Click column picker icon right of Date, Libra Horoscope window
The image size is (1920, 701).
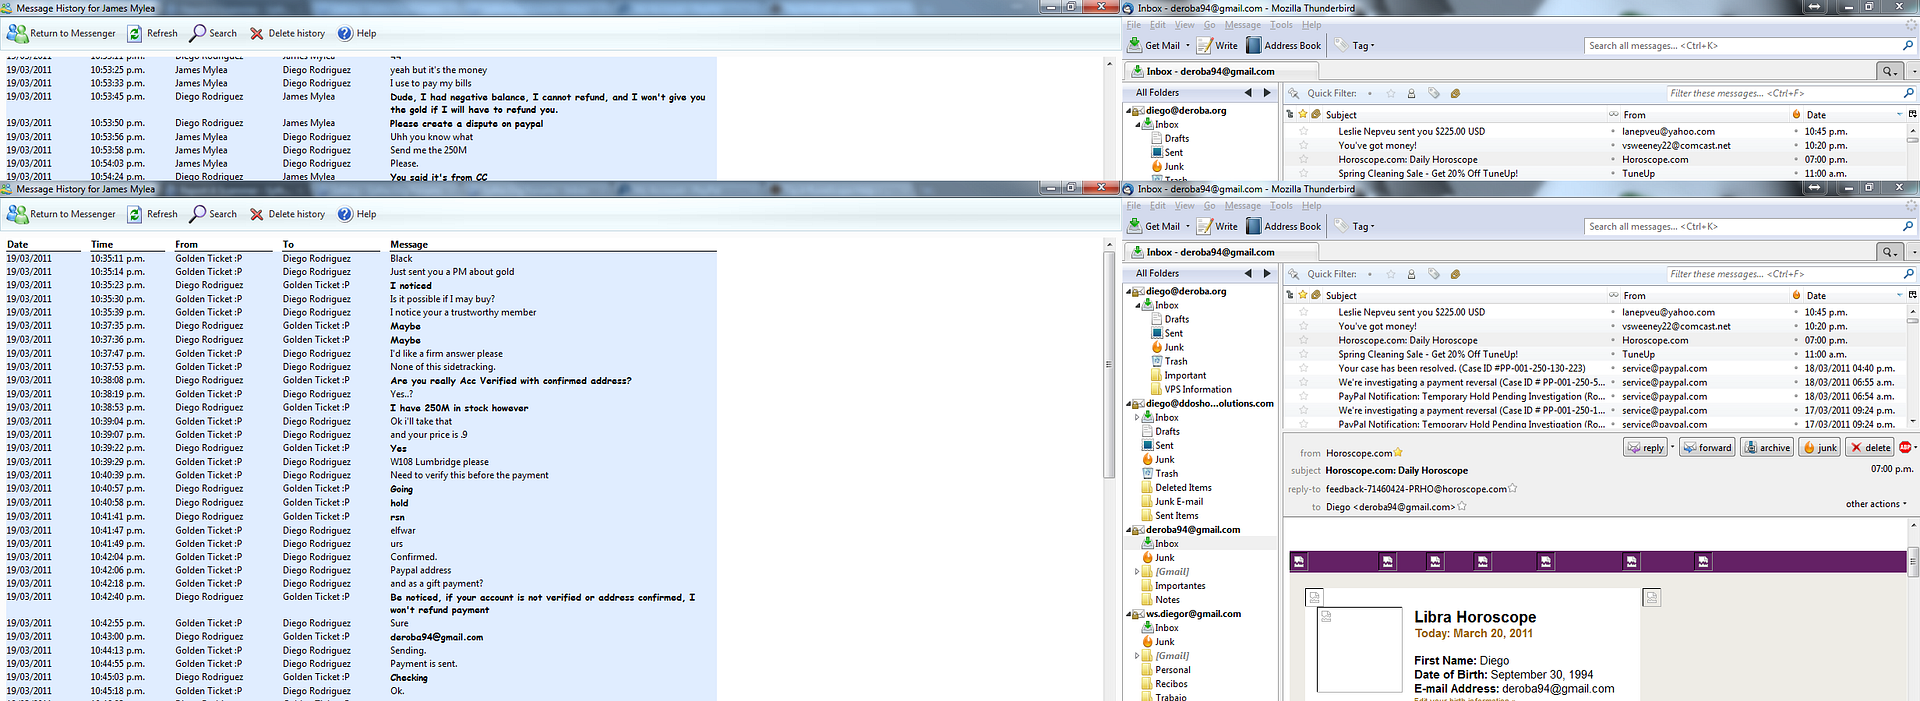point(1912,295)
